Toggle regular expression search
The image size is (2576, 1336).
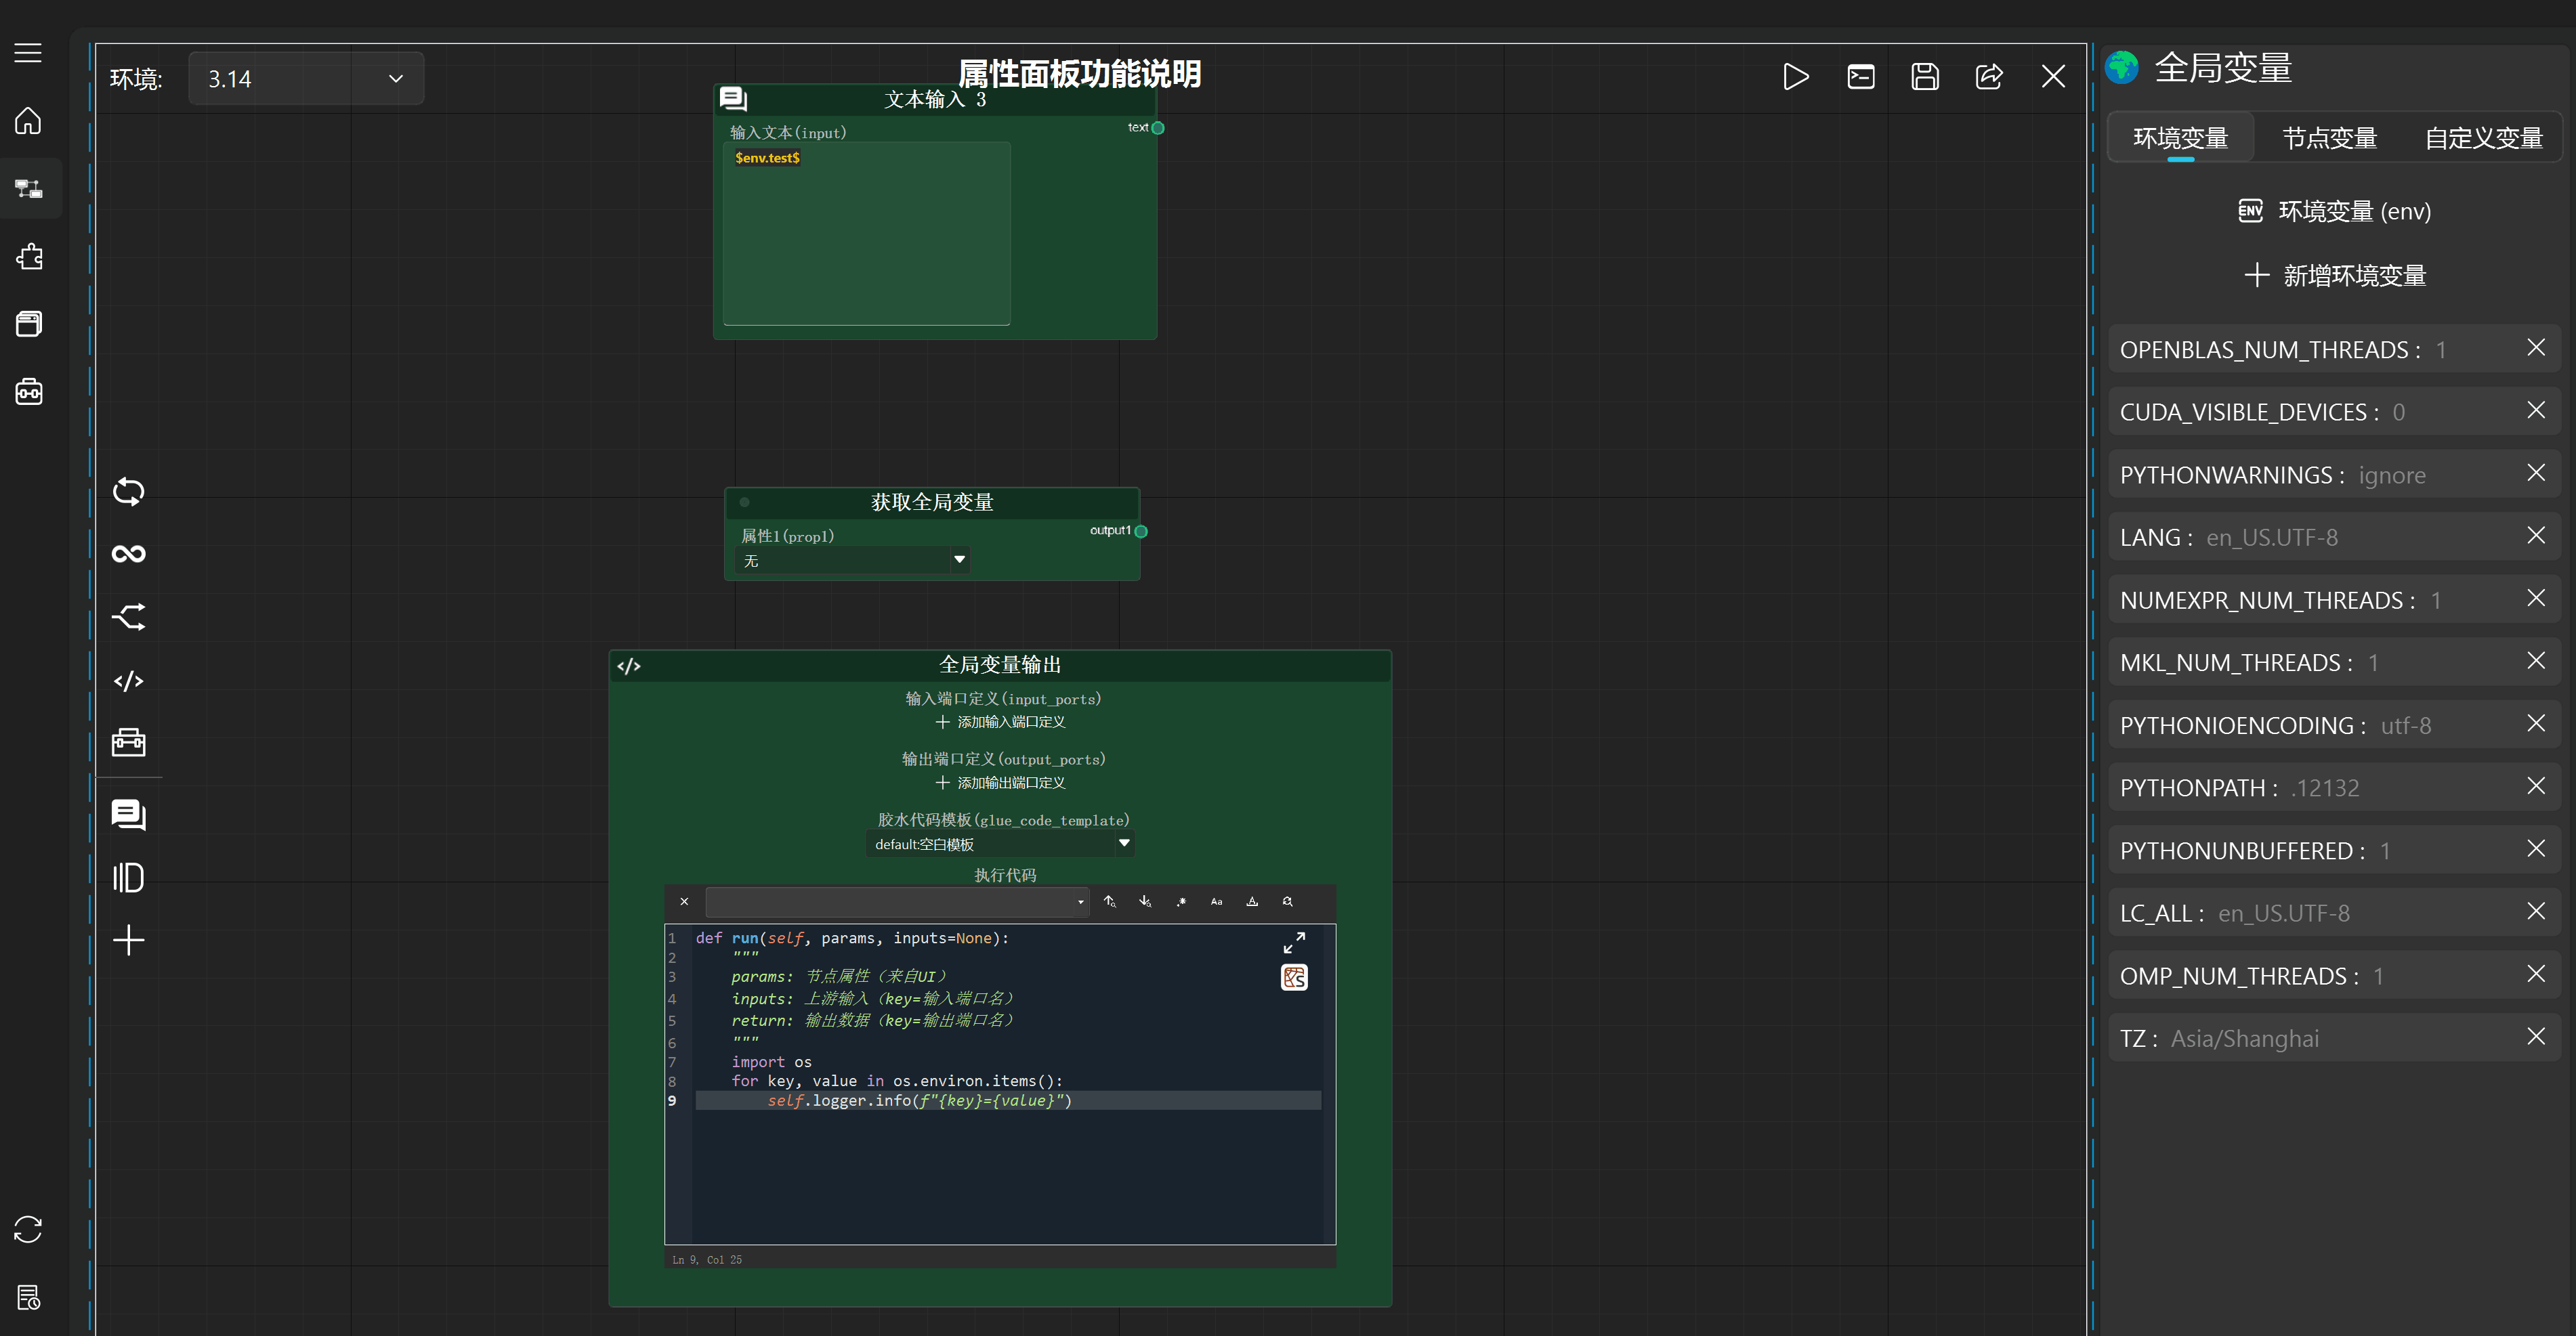pyautogui.click(x=1181, y=901)
